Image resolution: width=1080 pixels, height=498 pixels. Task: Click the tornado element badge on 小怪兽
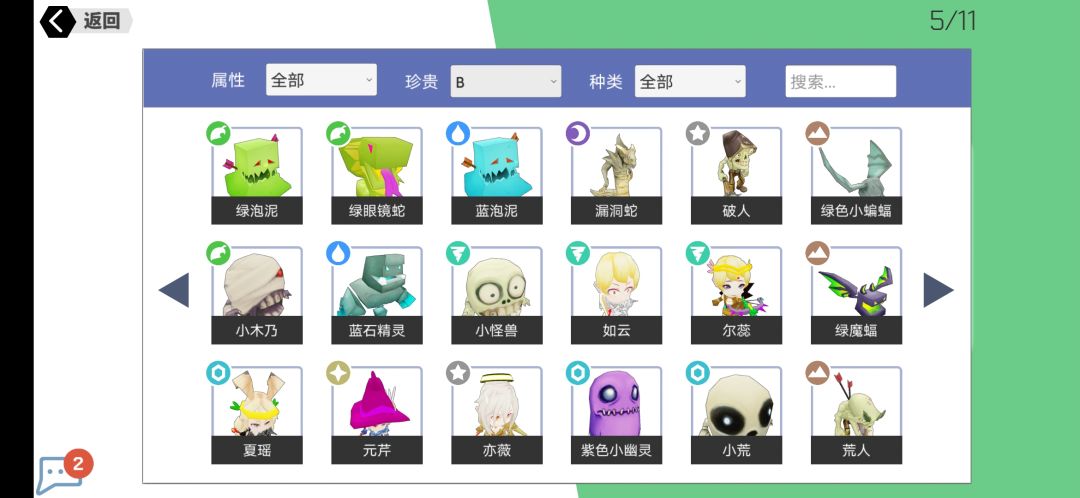click(x=458, y=253)
